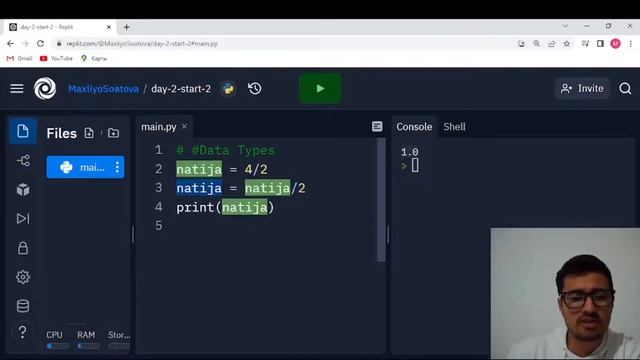Expand the tab search chevron
The height and width of the screenshot is (360, 640).
point(565,26)
